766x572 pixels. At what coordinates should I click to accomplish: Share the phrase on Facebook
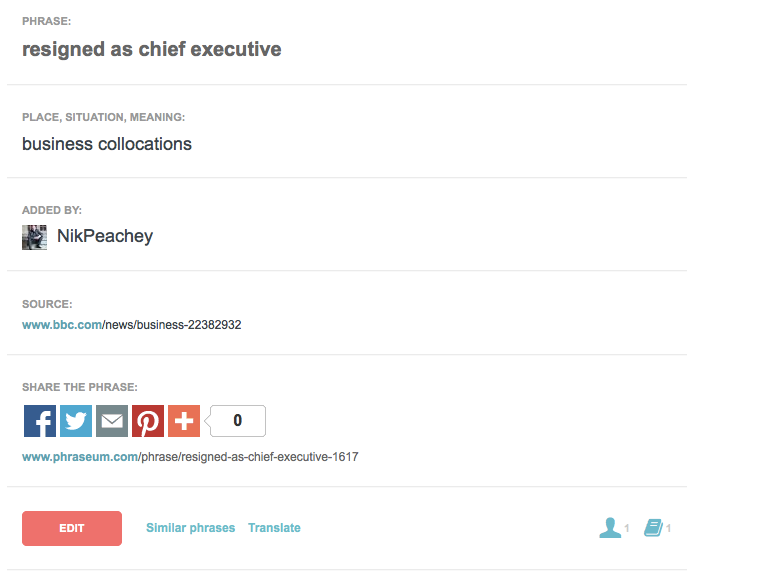pyautogui.click(x=40, y=421)
